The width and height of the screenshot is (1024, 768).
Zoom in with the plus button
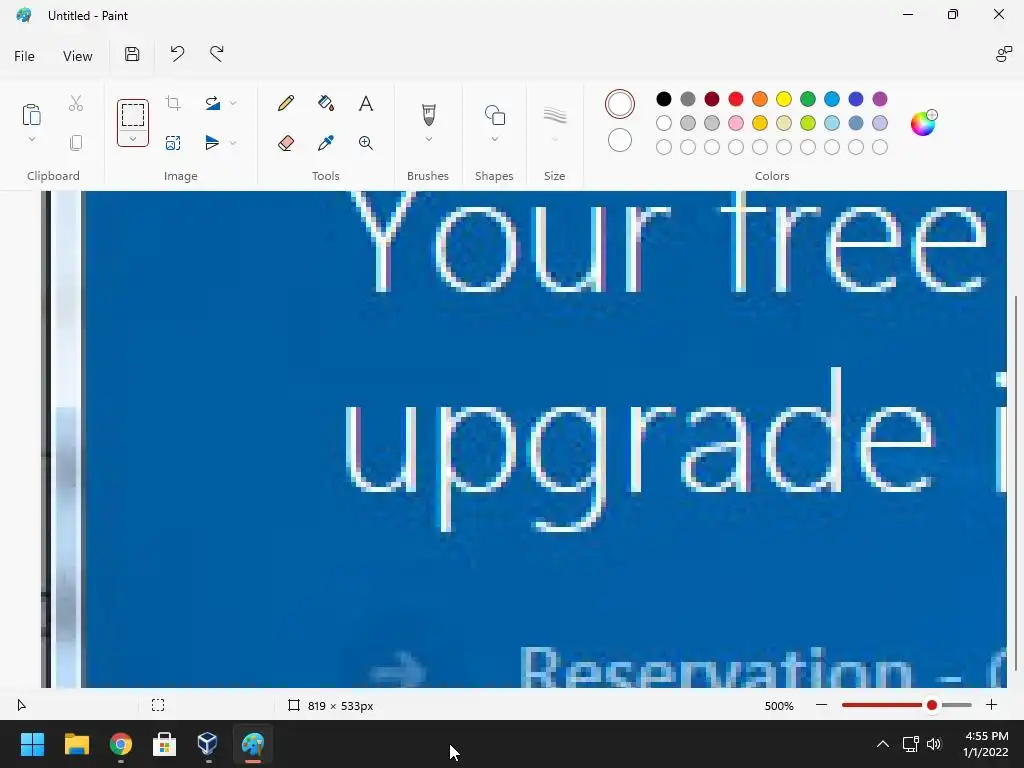(991, 705)
